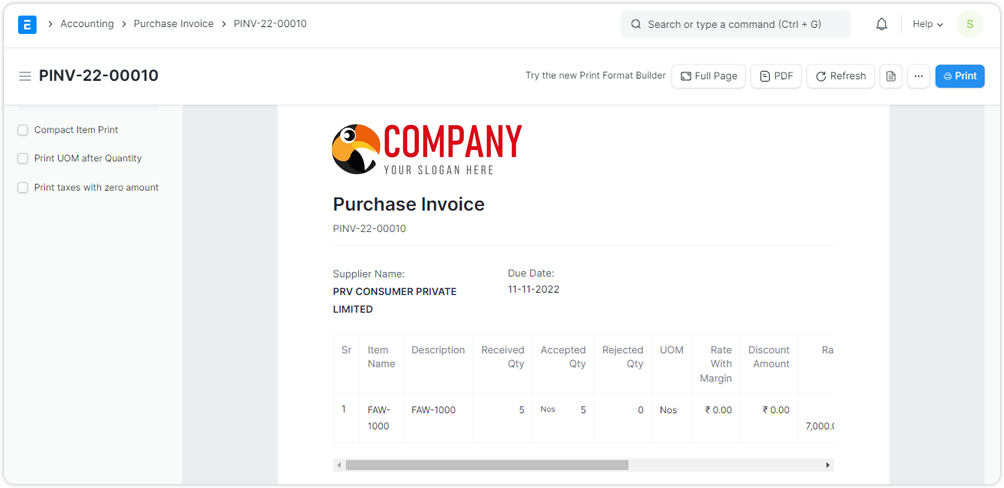Screen dimensions: 1004x488
Task: Toggle the sidebar hamburger menu icon
Action: pyautogui.click(x=25, y=76)
